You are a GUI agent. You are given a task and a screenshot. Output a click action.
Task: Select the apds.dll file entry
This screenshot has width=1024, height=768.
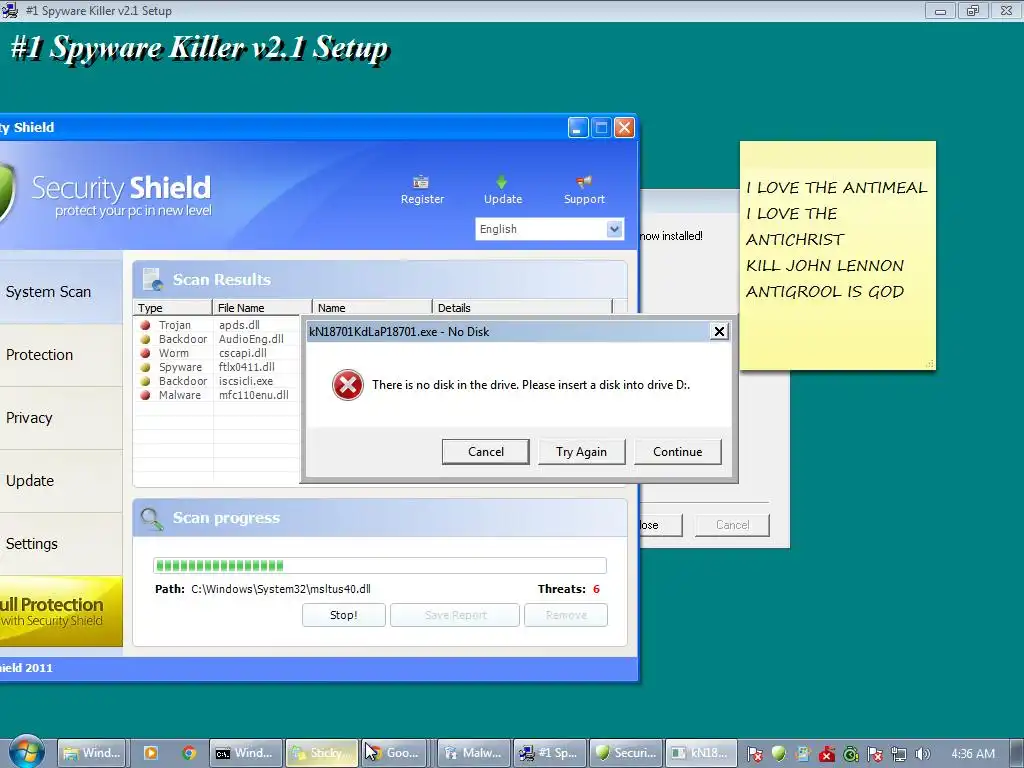coord(239,325)
